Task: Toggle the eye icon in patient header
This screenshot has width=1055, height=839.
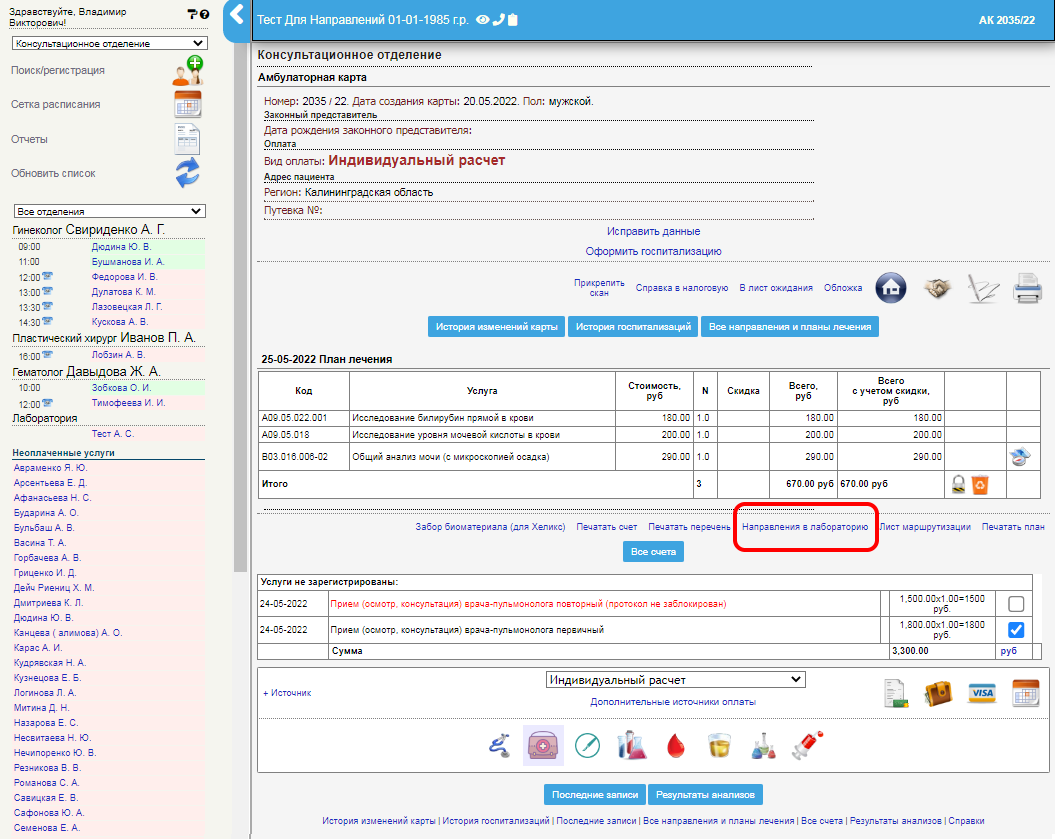Action: (482, 19)
